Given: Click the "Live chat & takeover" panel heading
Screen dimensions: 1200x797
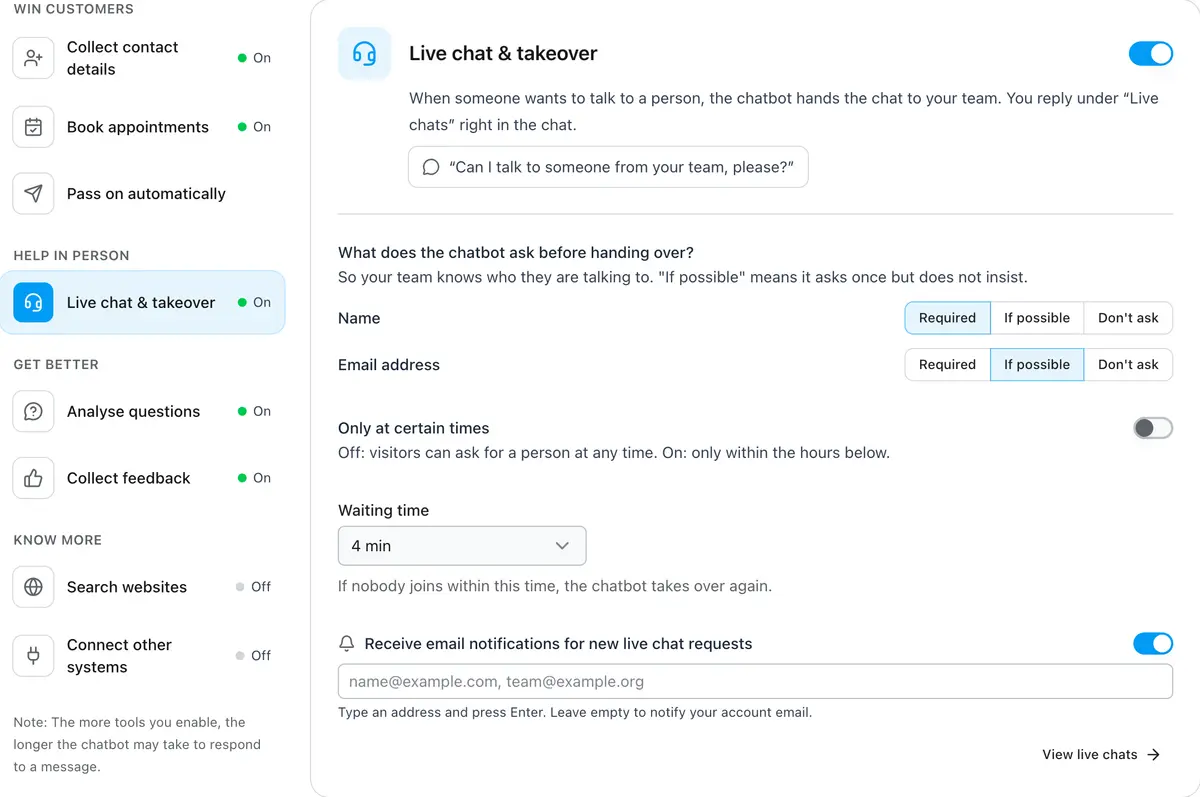Looking at the screenshot, I should [503, 54].
